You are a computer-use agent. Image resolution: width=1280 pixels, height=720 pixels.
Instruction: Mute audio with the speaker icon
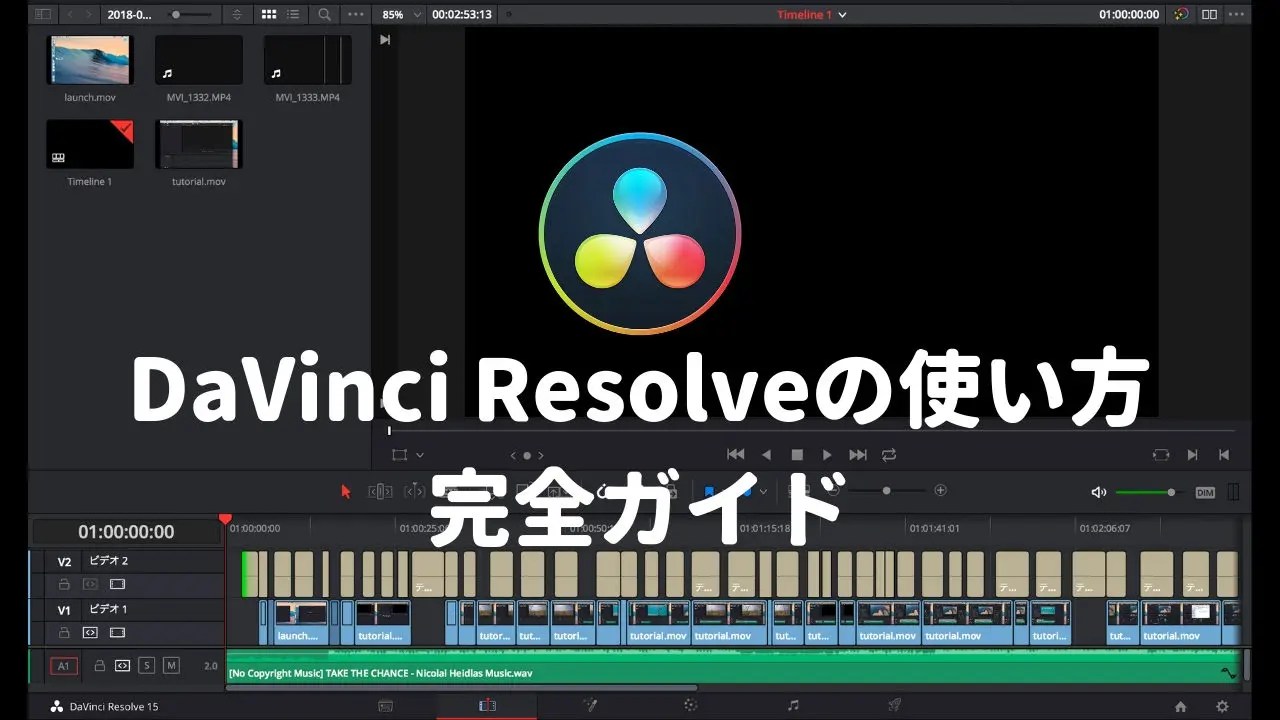(1098, 492)
